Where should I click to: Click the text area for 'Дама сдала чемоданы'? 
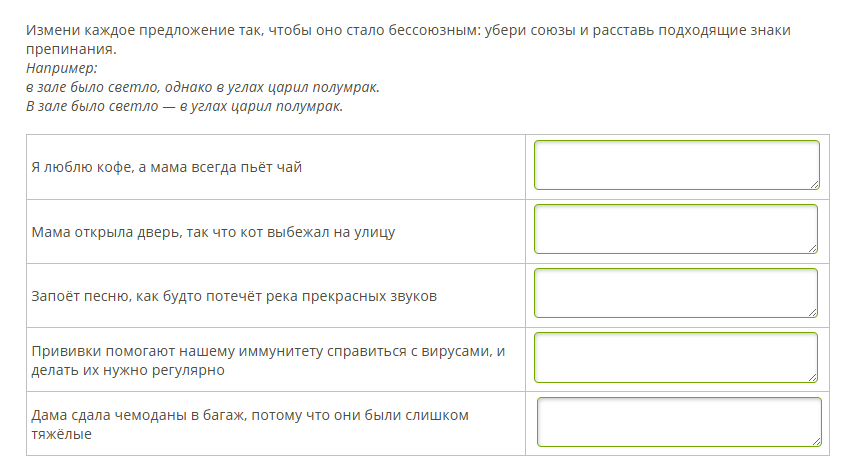679,422
